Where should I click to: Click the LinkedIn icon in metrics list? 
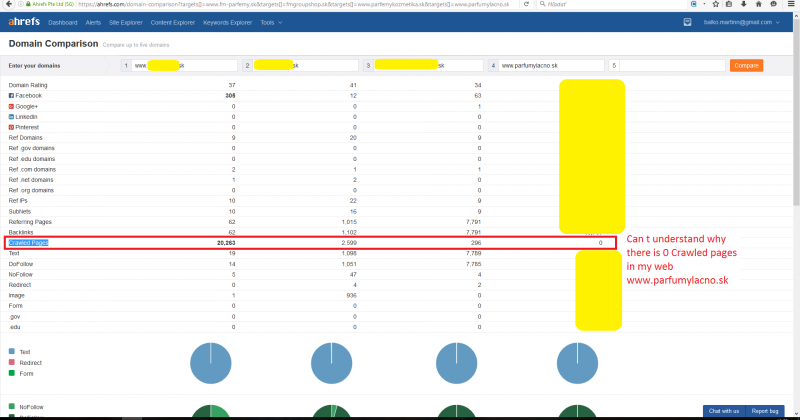tap(11, 117)
